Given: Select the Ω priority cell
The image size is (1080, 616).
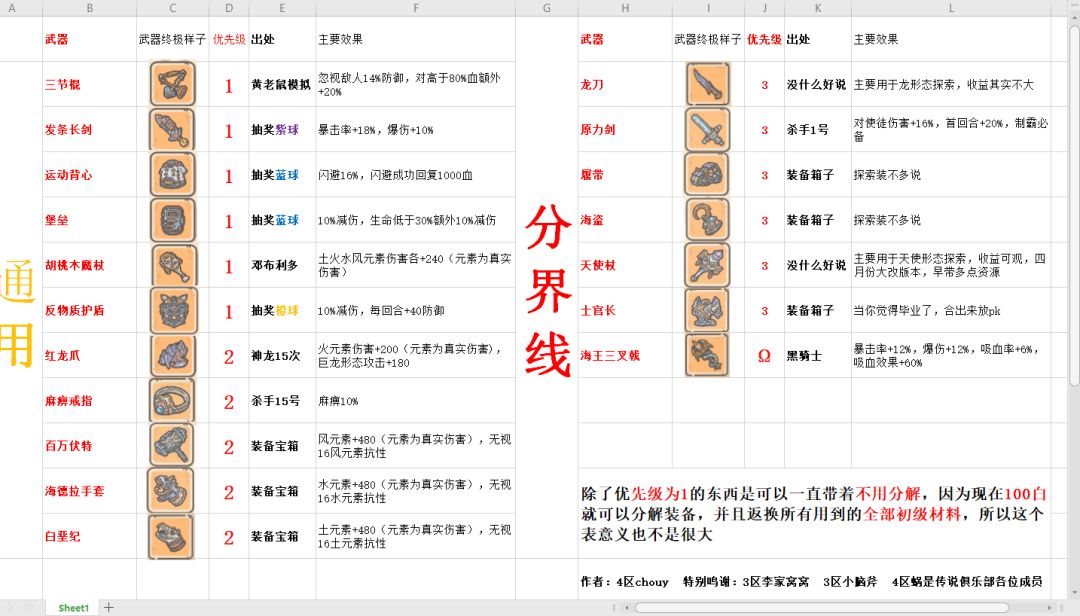Looking at the screenshot, I should click(764, 356).
